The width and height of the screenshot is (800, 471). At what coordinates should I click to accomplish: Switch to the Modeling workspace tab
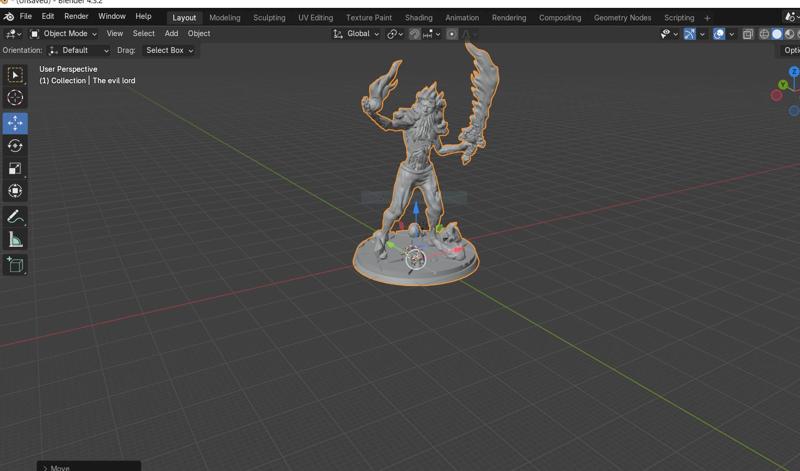pos(224,17)
